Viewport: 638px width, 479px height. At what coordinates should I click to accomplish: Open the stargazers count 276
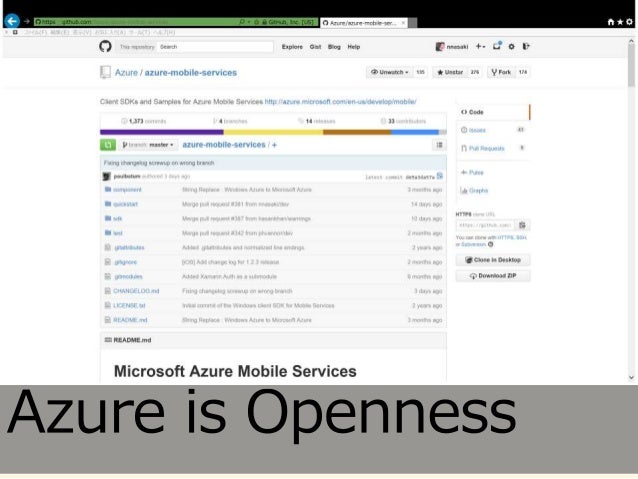[x=475, y=72]
